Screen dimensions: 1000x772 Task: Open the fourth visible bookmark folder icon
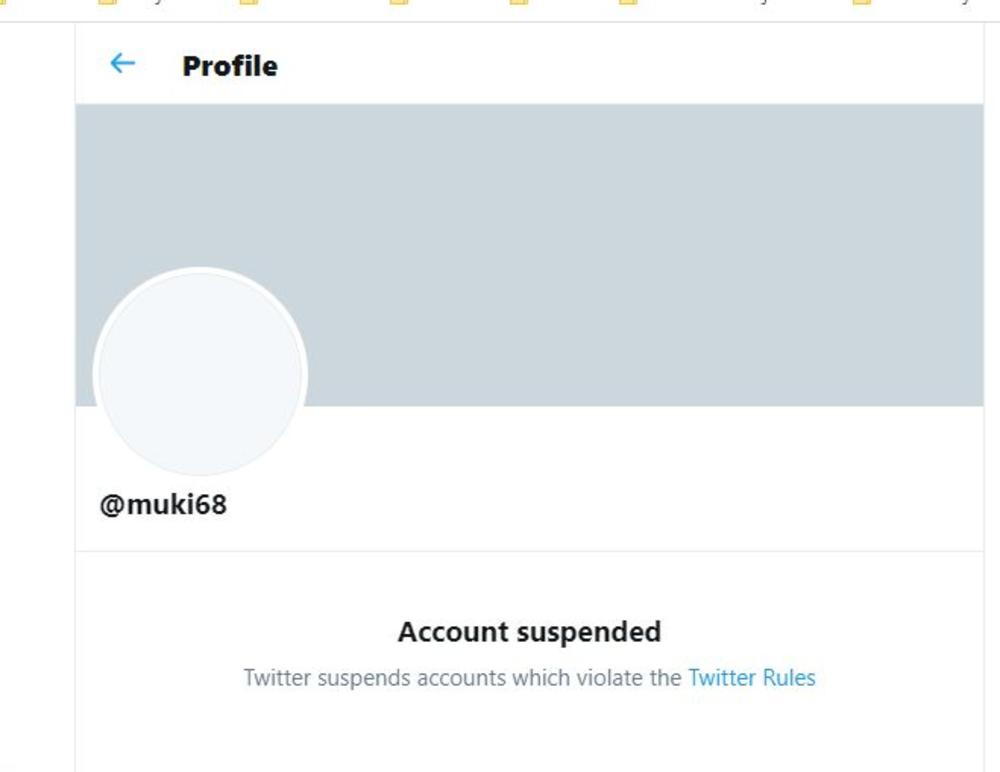pyautogui.click(x=518, y=3)
